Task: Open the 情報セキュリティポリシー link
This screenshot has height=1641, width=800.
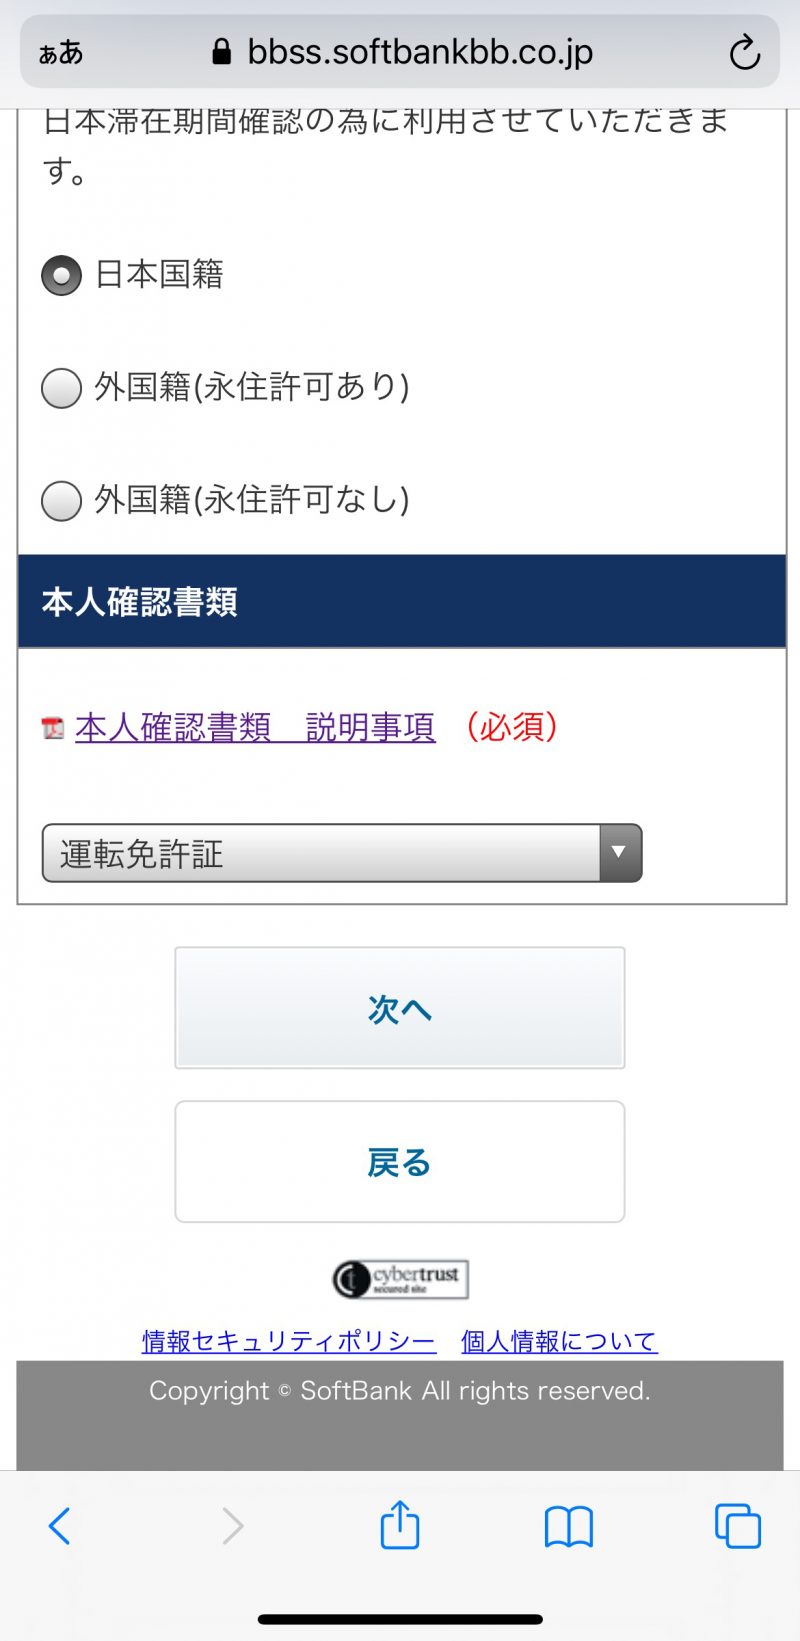Action: pos(288,1341)
